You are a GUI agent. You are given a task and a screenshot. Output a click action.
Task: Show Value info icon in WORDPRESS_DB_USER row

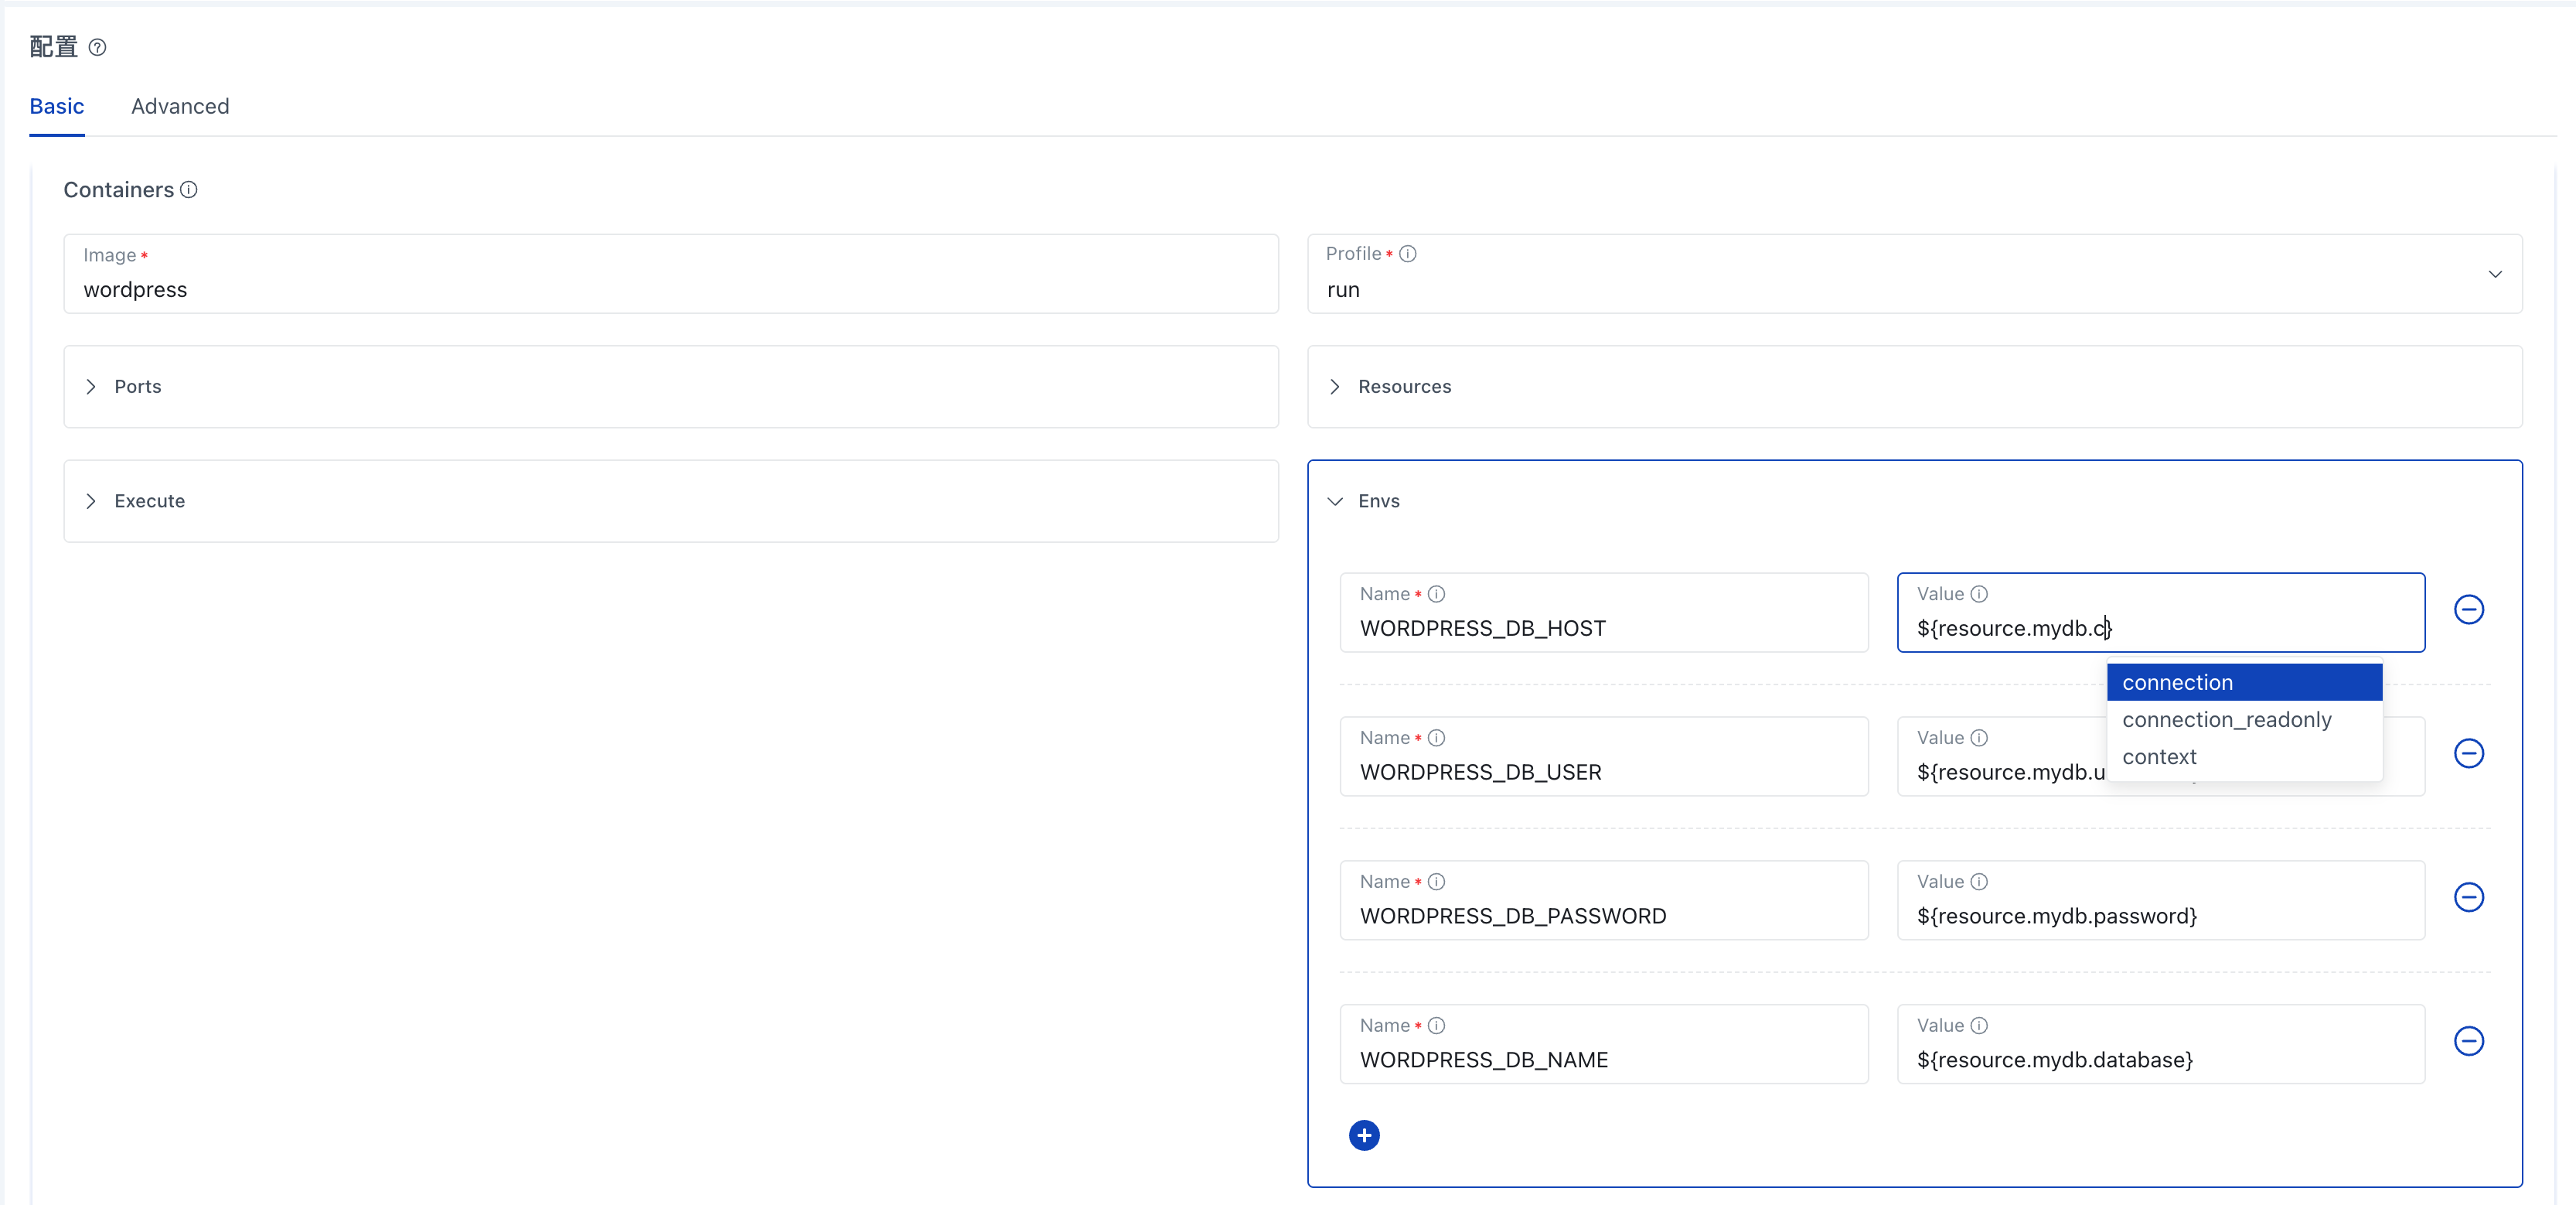pyautogui.click(x=1978, y=738)
